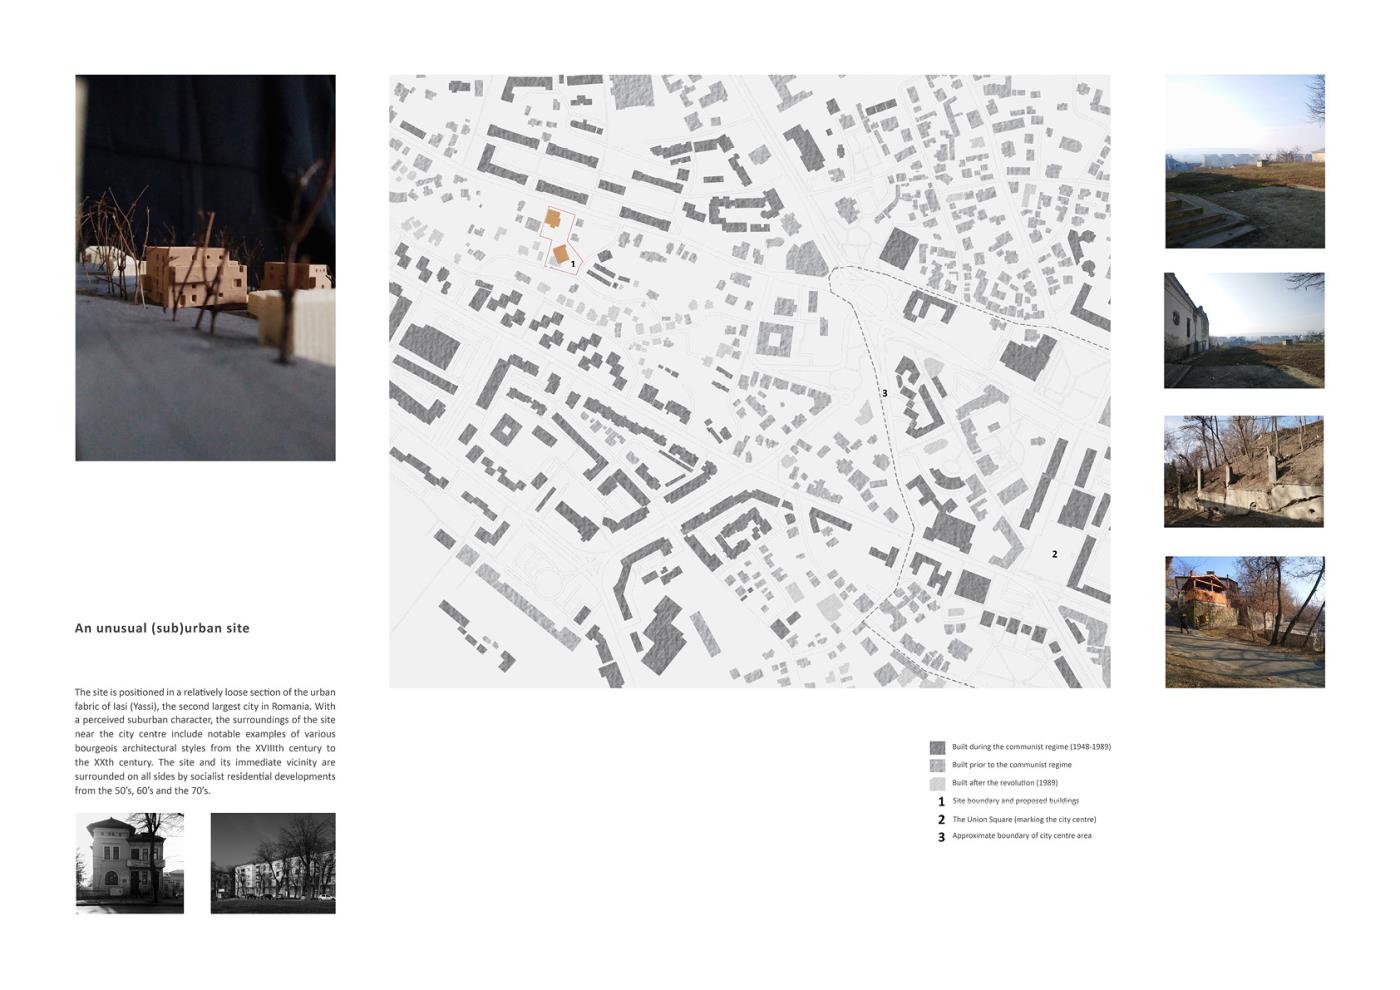
Task: Select the swatch for buildings prior to communist regime
Action: [x=937, y=765]
